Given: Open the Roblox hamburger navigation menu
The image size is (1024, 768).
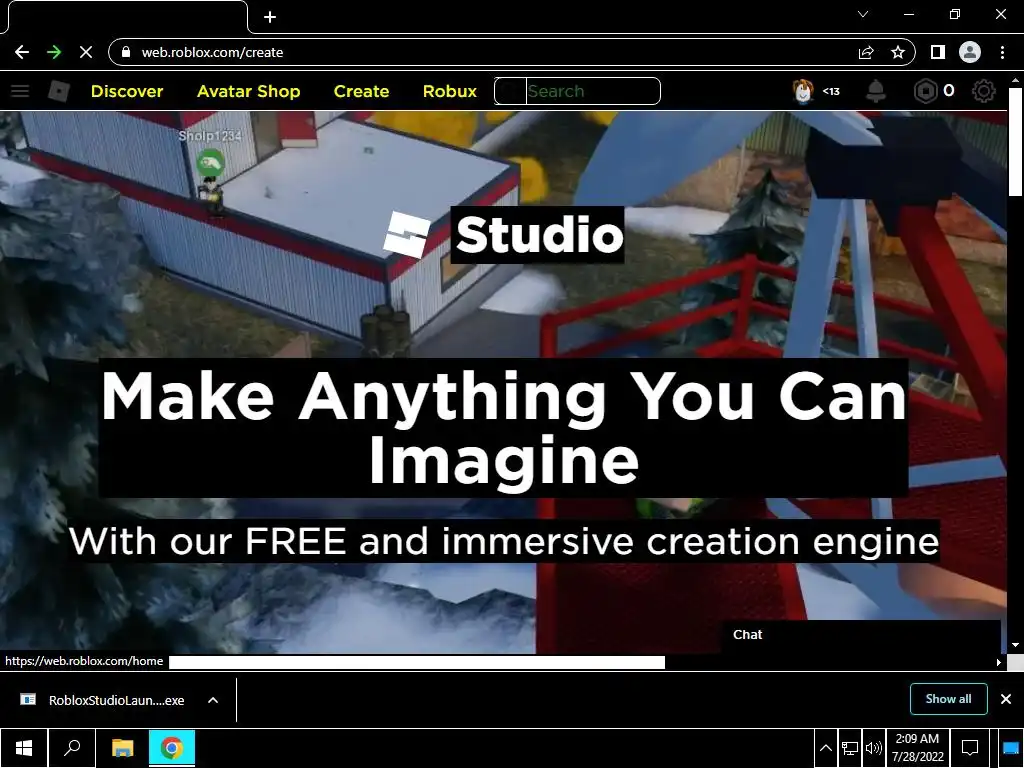Looking at the screenshot, I should click(x=20, y=91).
